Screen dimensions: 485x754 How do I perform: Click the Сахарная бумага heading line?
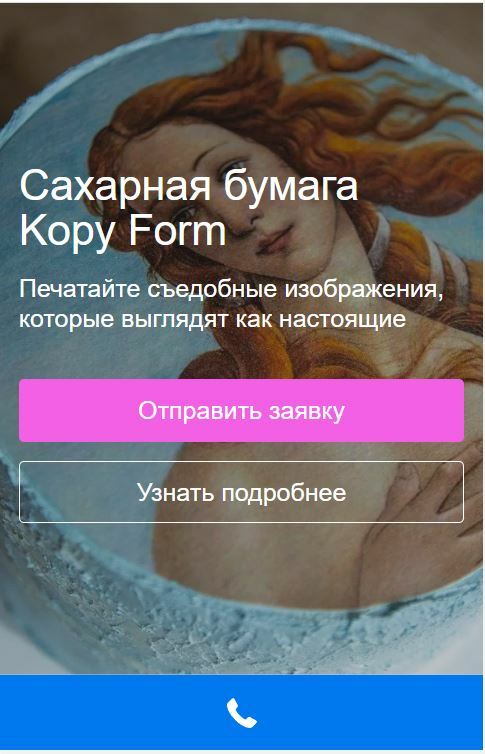pyautogui.click(x=189, y=186)
